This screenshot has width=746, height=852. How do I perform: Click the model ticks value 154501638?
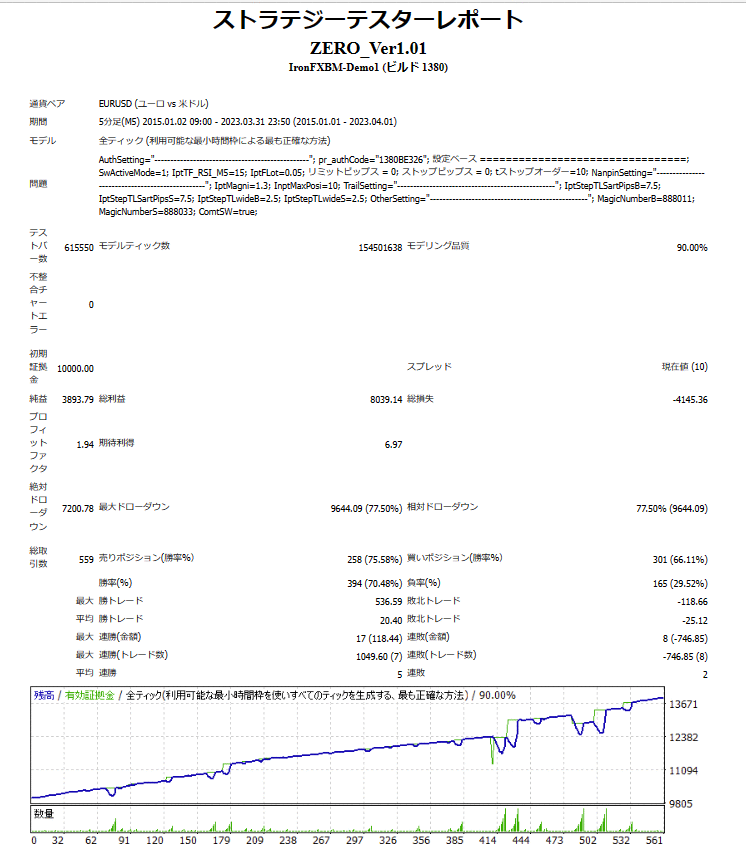coord(380,248)
